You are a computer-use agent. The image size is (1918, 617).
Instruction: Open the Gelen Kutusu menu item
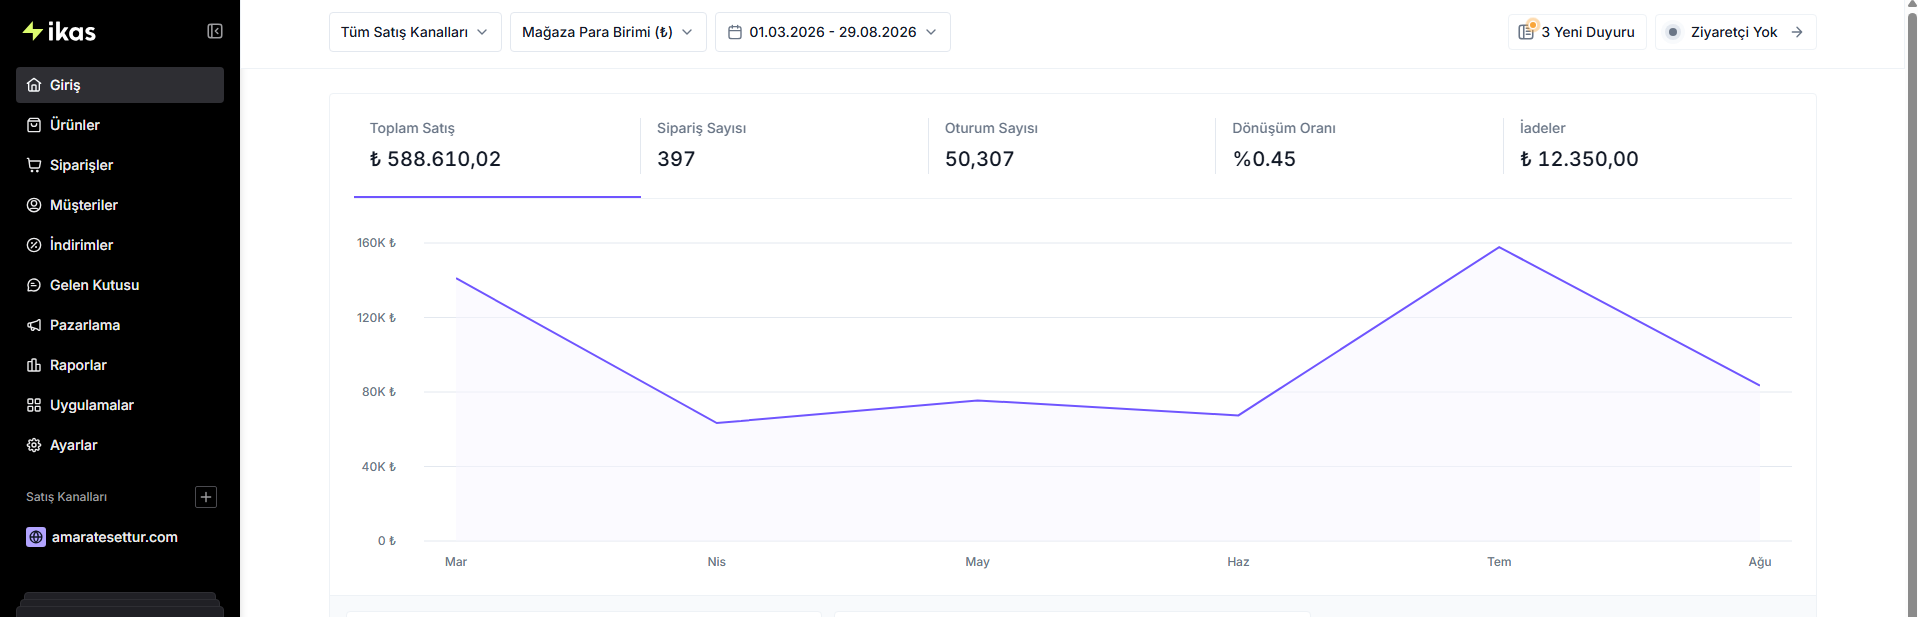click(x=120, y=285)
